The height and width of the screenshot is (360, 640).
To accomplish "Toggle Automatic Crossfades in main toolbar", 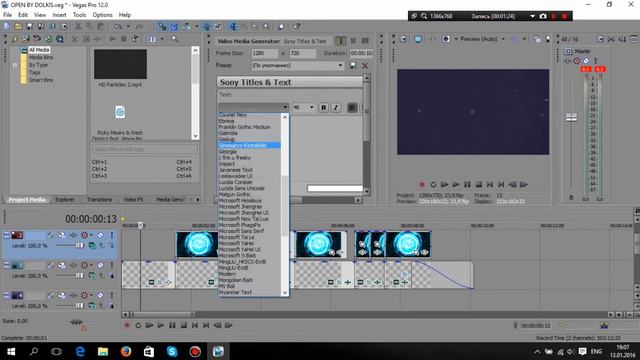I will click(174, 26).
